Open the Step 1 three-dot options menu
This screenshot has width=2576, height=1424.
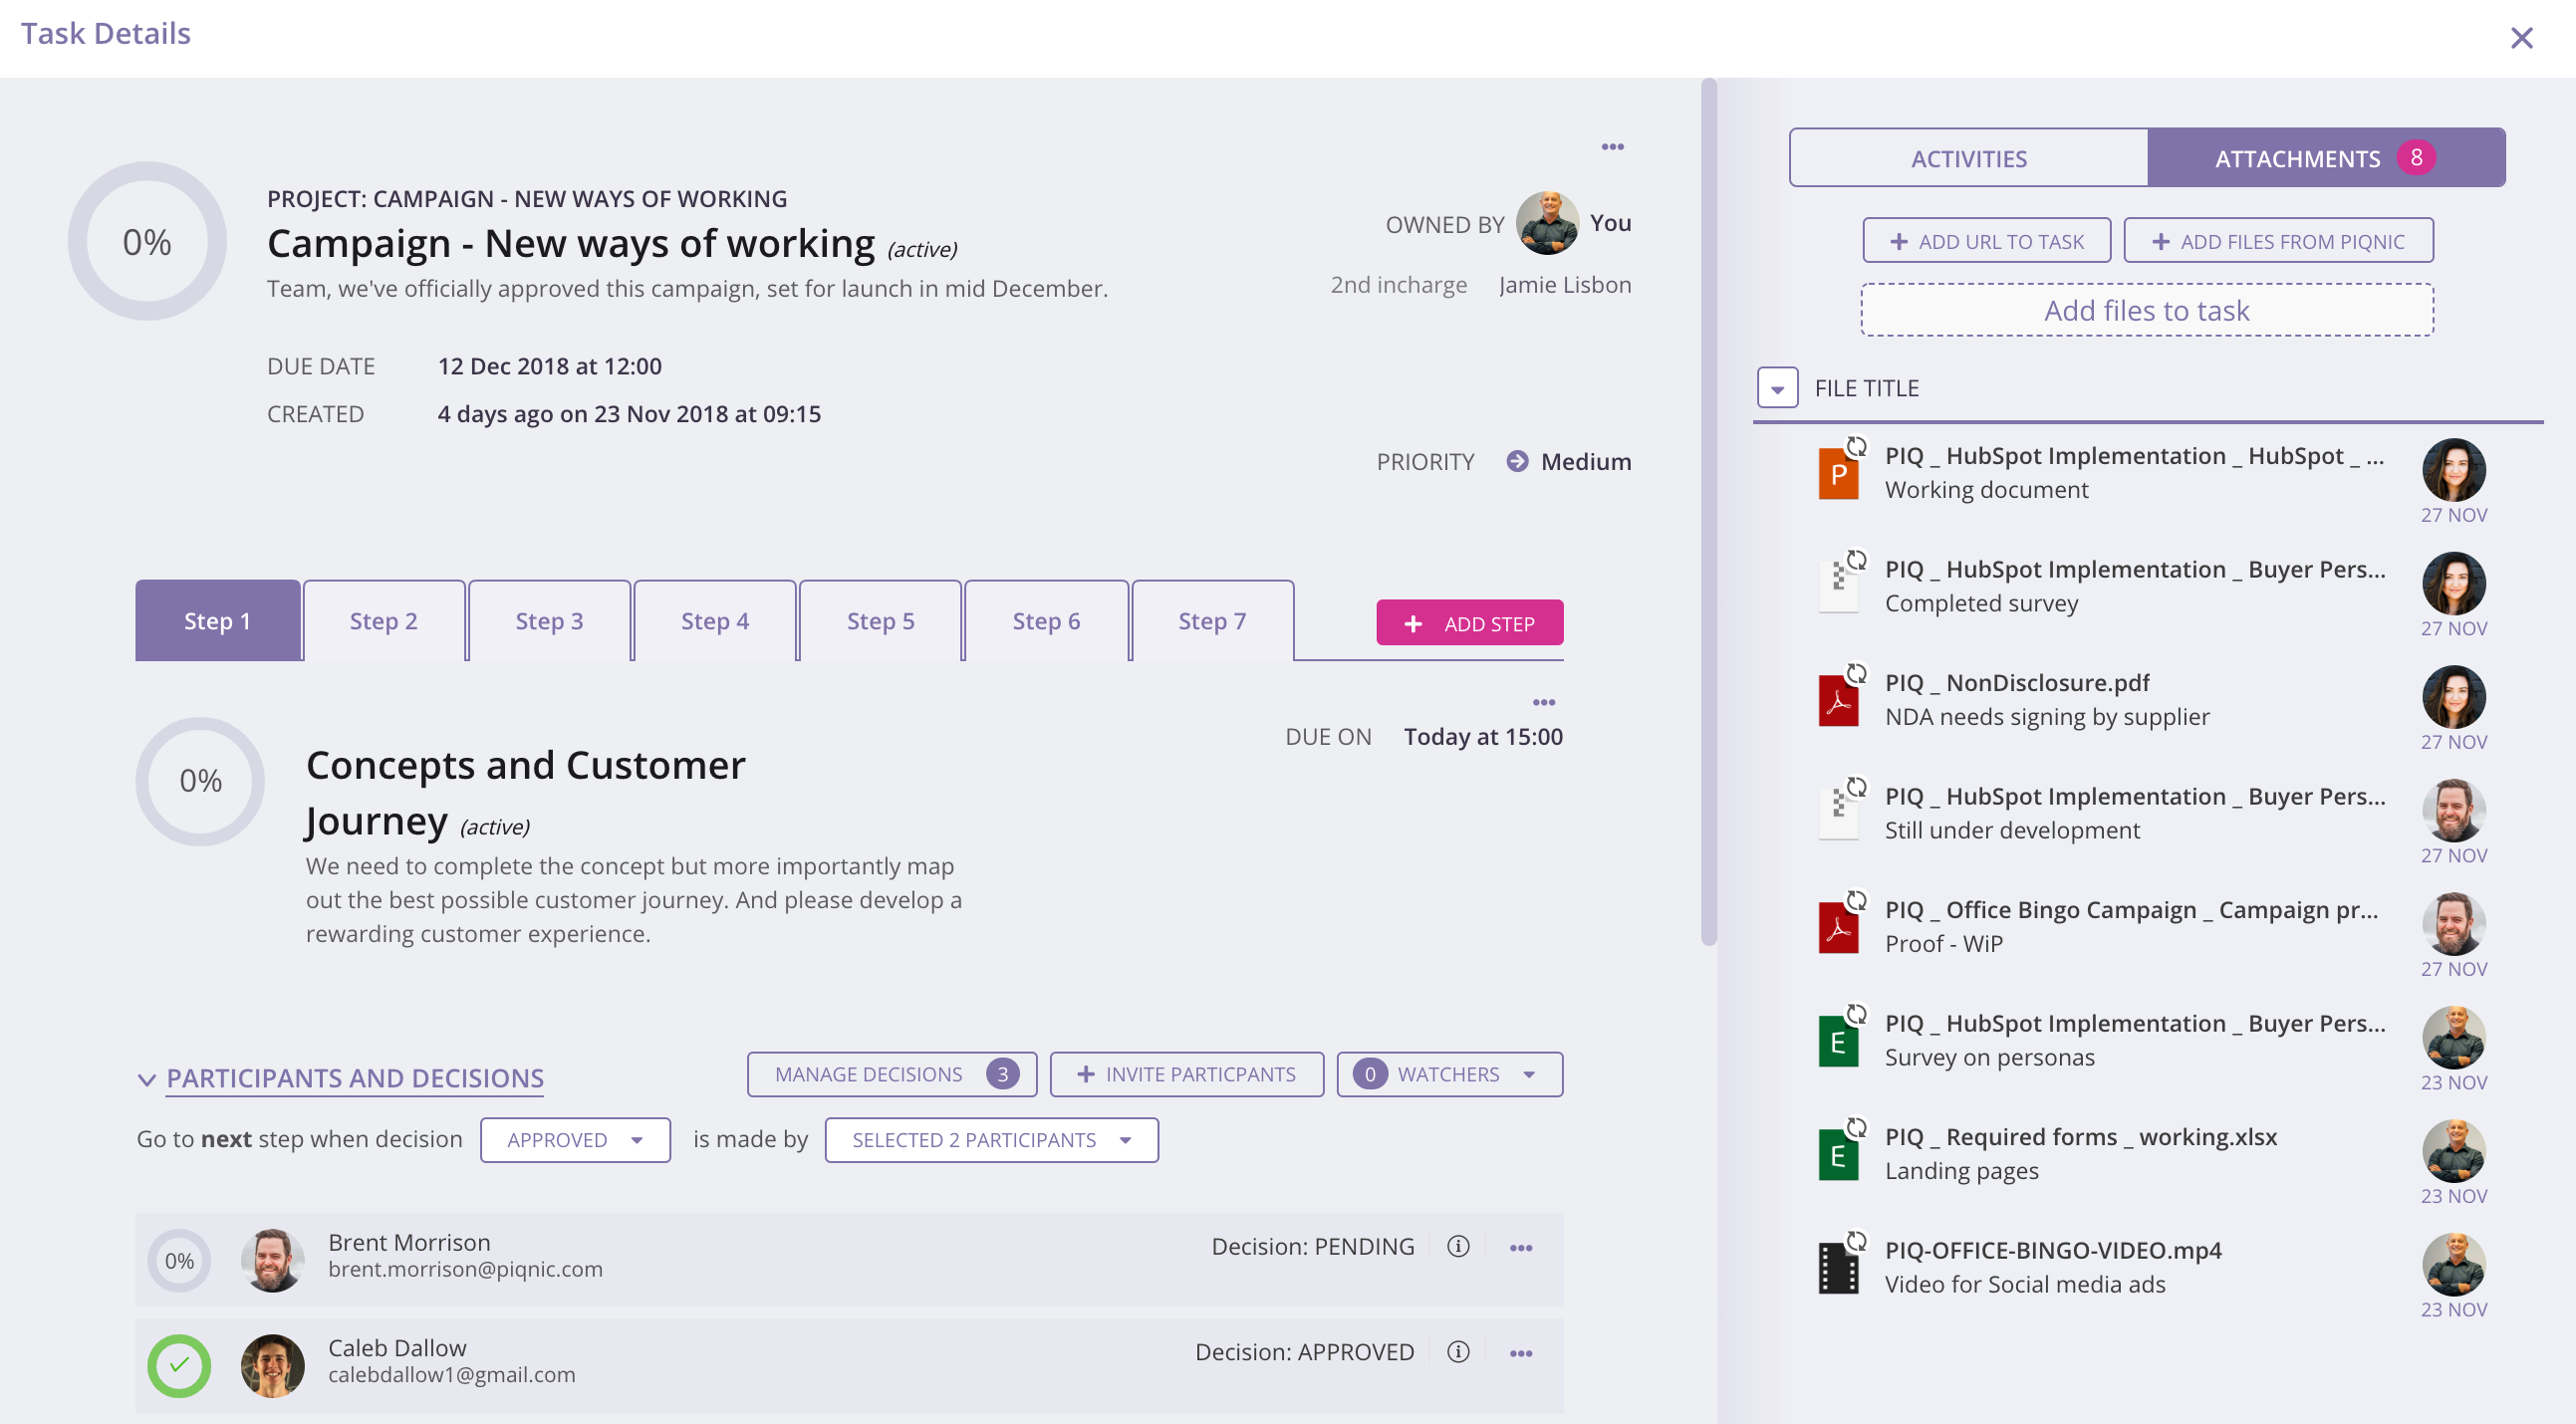[x=1543, y=703]
